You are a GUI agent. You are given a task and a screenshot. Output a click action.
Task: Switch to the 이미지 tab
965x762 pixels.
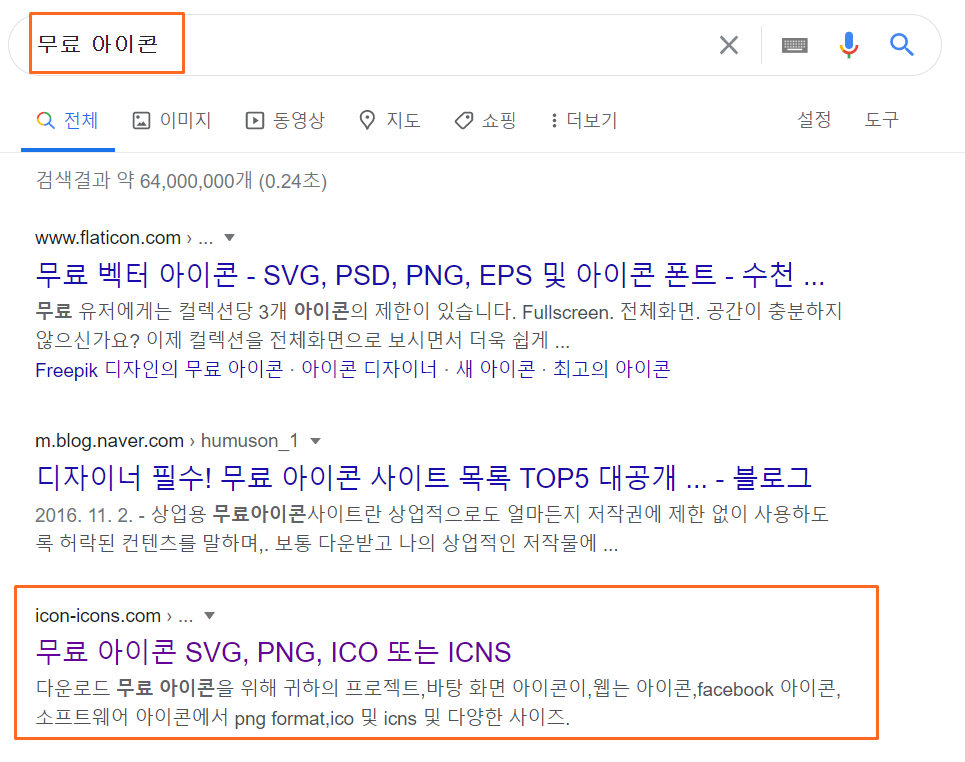[172, 120]
